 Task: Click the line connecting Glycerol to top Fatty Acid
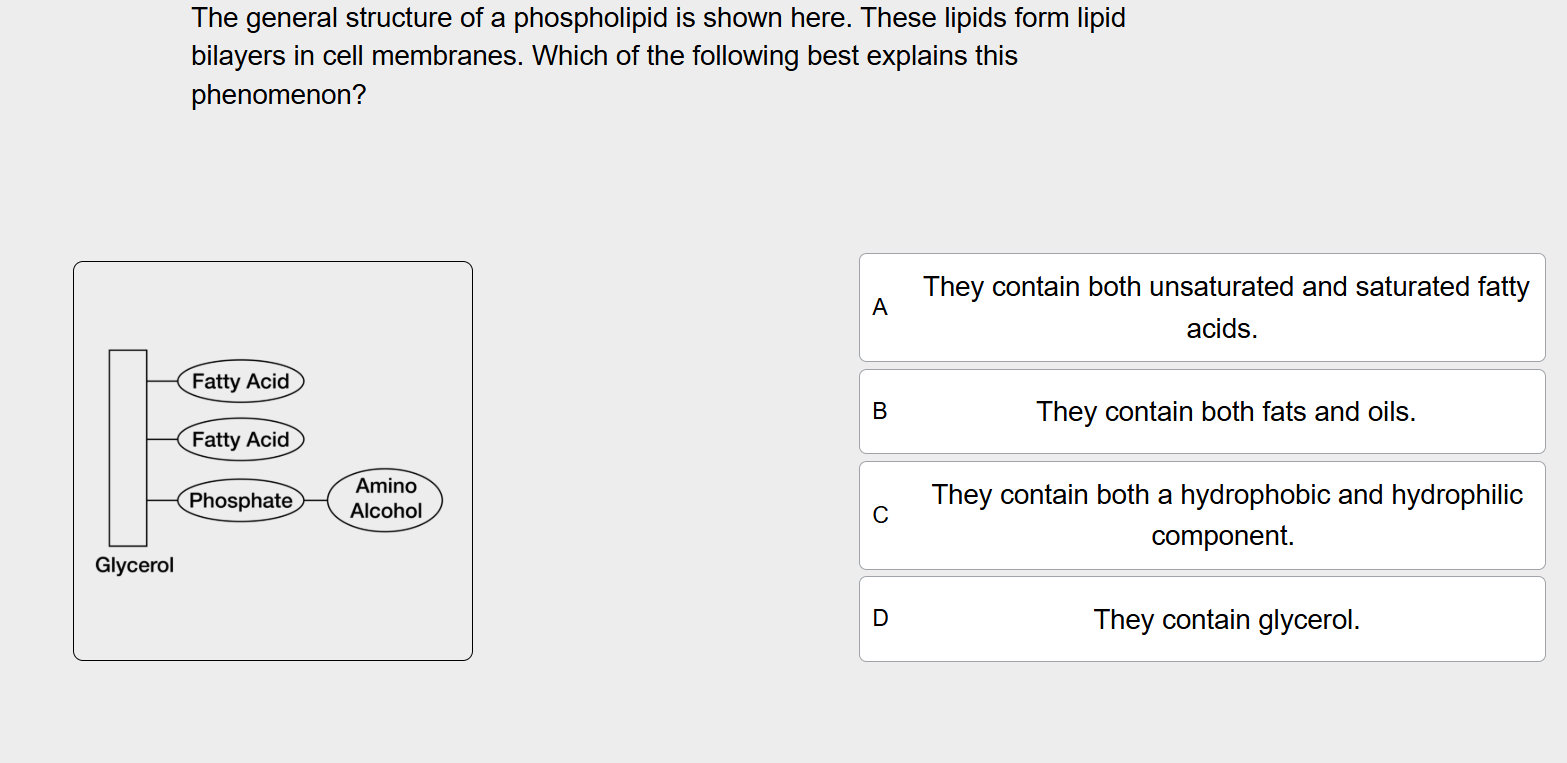coord(163,381)
